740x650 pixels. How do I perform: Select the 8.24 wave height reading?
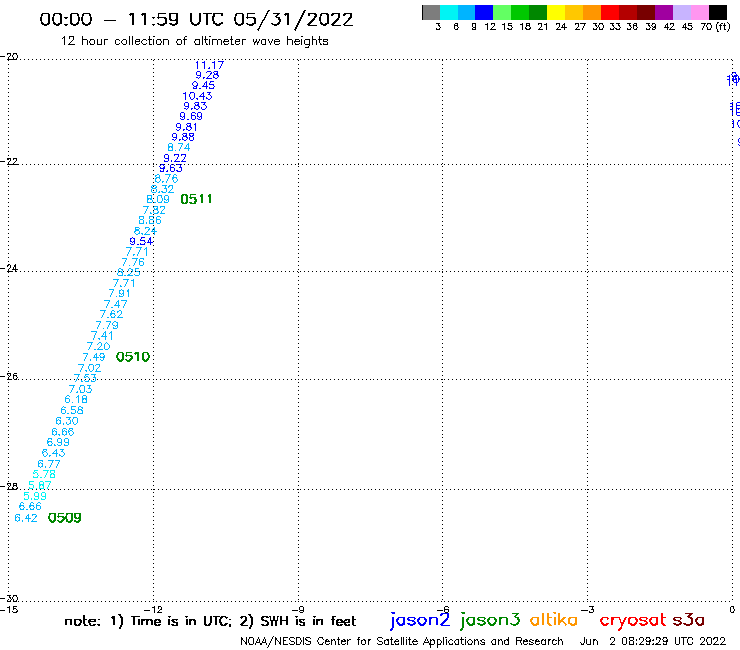click(145, 231)
